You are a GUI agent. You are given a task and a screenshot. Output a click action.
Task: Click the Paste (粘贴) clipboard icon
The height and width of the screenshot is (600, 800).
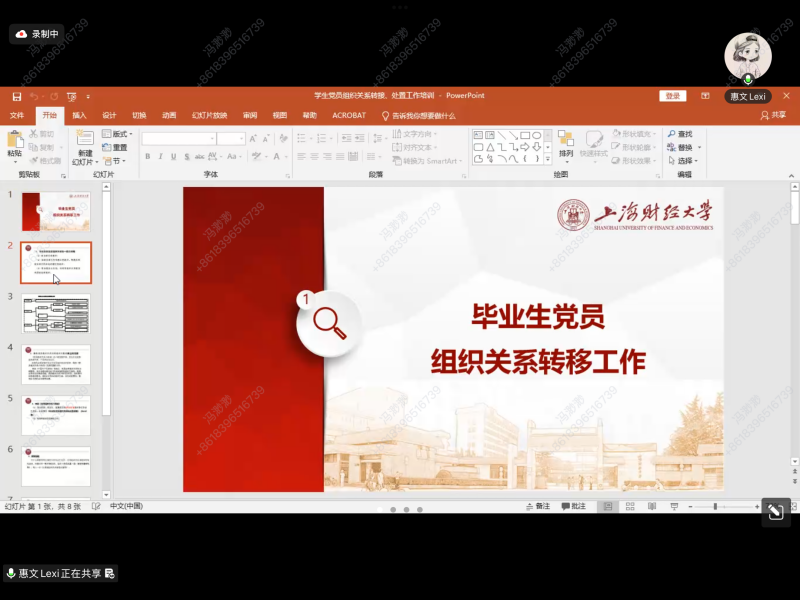point(15,140)
